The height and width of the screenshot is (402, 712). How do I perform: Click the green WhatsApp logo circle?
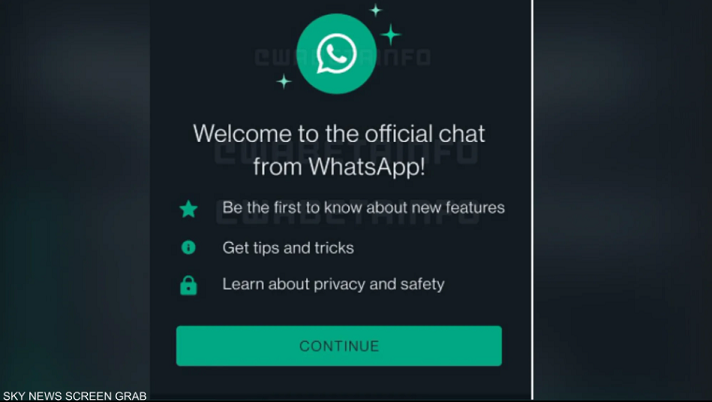tap(336, 54)
